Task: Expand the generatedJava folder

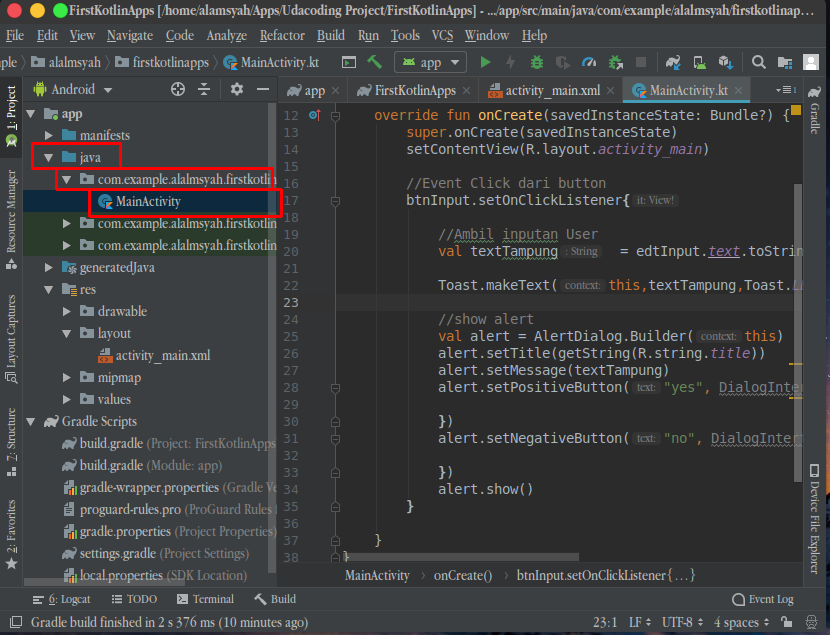Action: pyautogui.click(x=49, y=267)
